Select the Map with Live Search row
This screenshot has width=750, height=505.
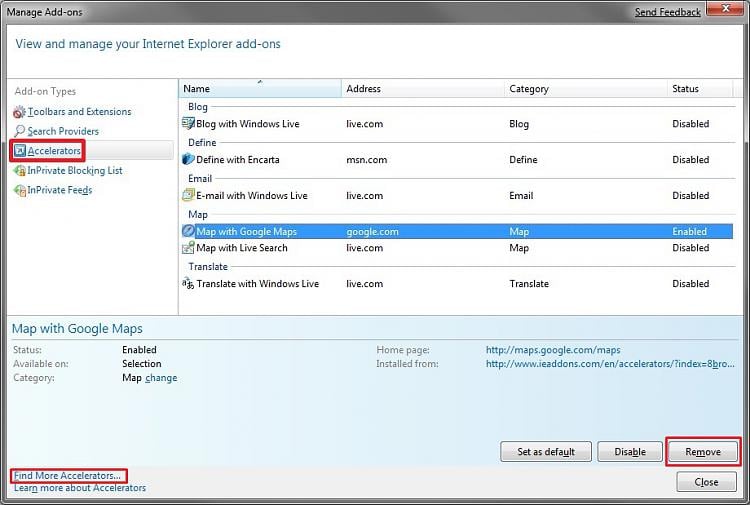pyautogui.click(x=457, y=248)
